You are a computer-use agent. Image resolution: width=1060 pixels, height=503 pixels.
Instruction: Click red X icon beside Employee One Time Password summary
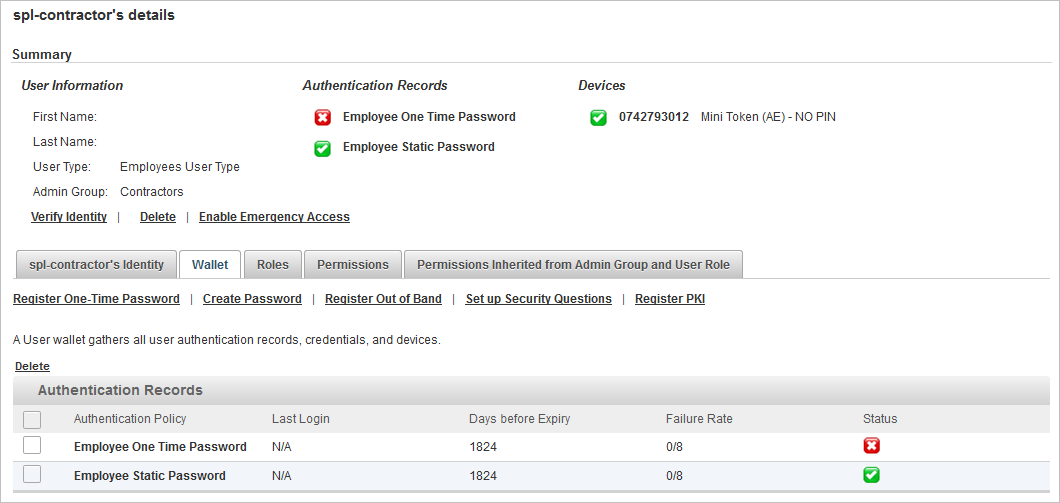[322, 118]
